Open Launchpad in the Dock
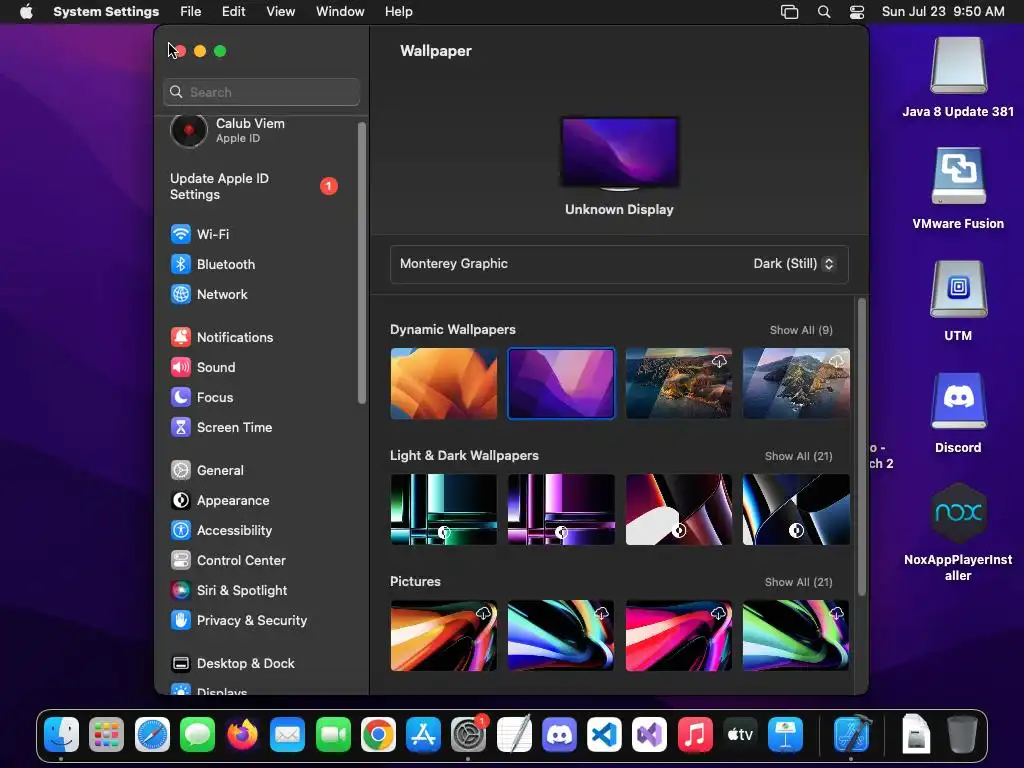 point(106,735)
